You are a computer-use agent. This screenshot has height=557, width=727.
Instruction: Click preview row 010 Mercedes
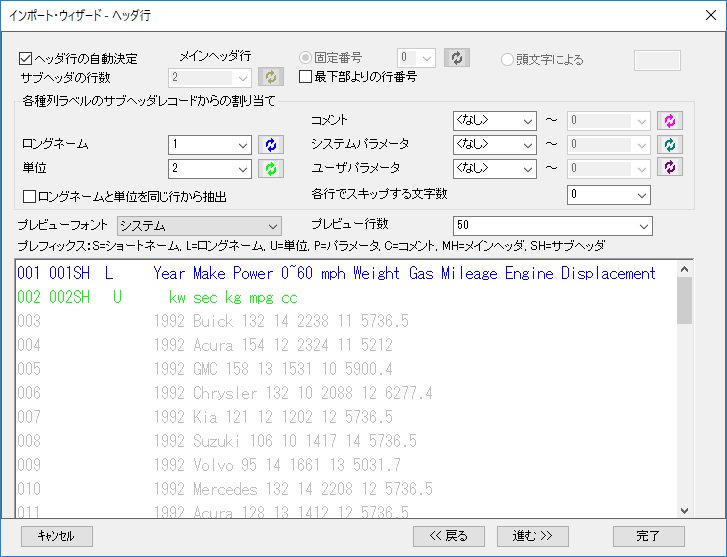tap(224, 489)
